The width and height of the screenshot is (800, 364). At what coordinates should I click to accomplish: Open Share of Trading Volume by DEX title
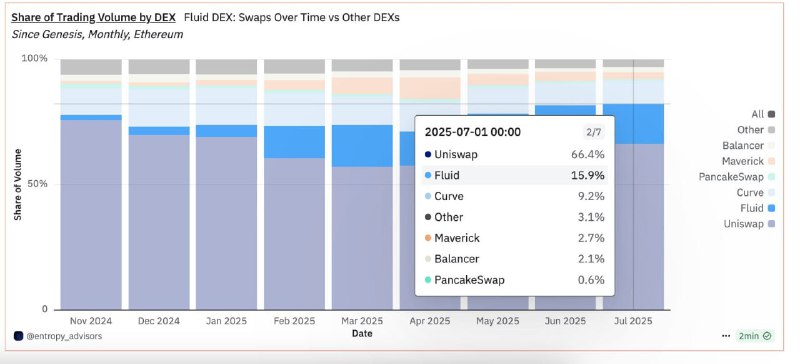pos(93,17)
